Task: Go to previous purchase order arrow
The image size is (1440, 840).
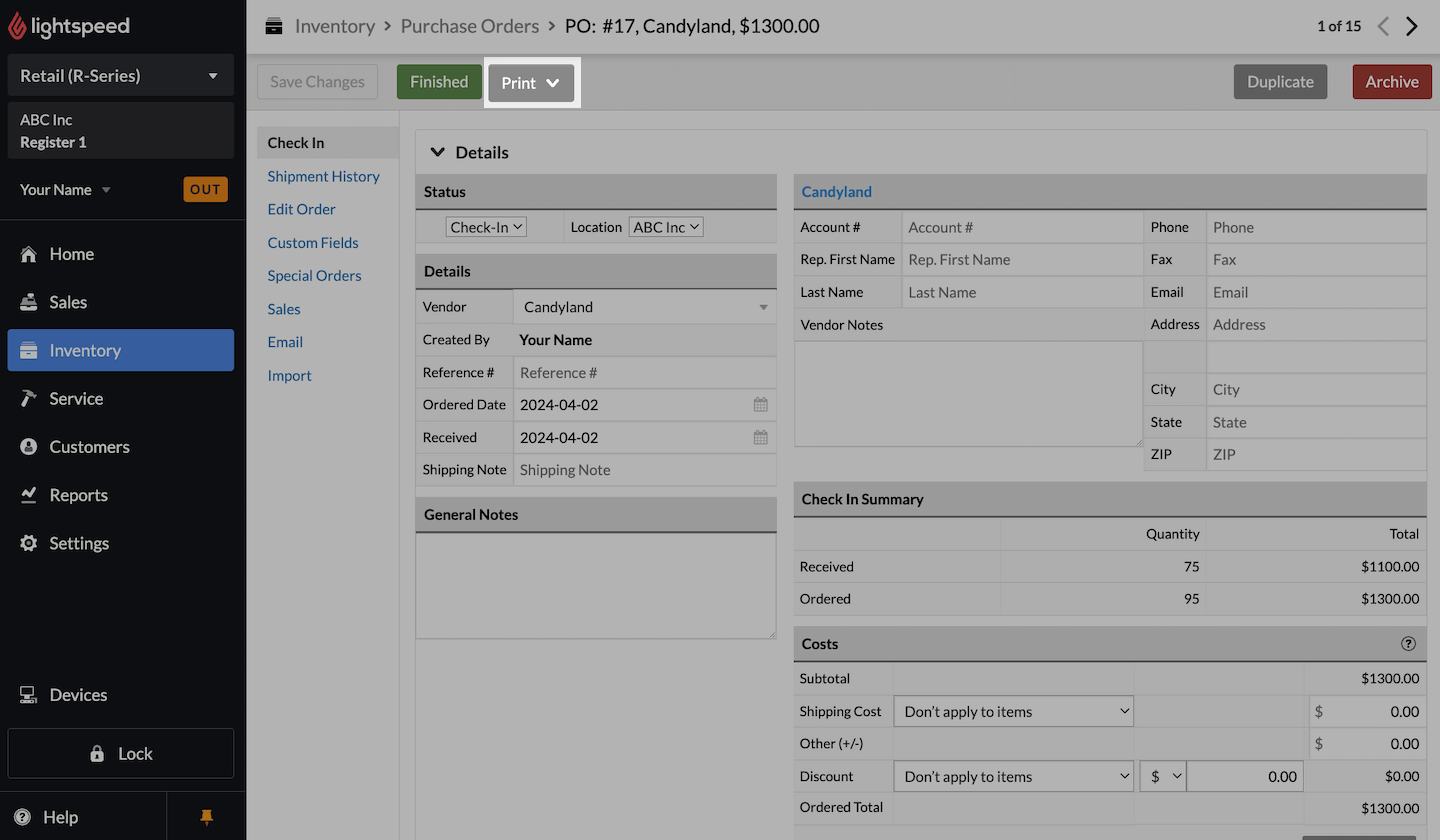Action: coord(1383,27)
